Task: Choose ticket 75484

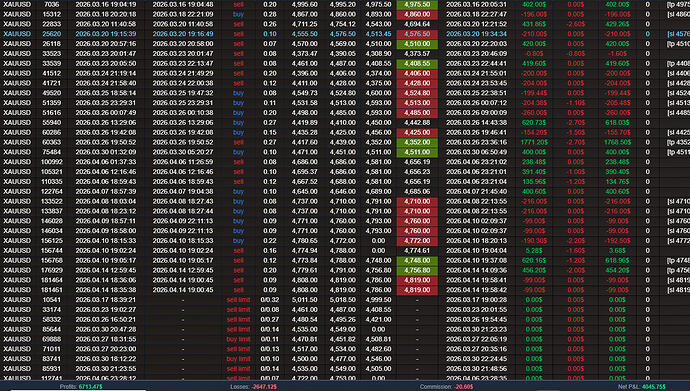Action: click(x=51, y=152)
